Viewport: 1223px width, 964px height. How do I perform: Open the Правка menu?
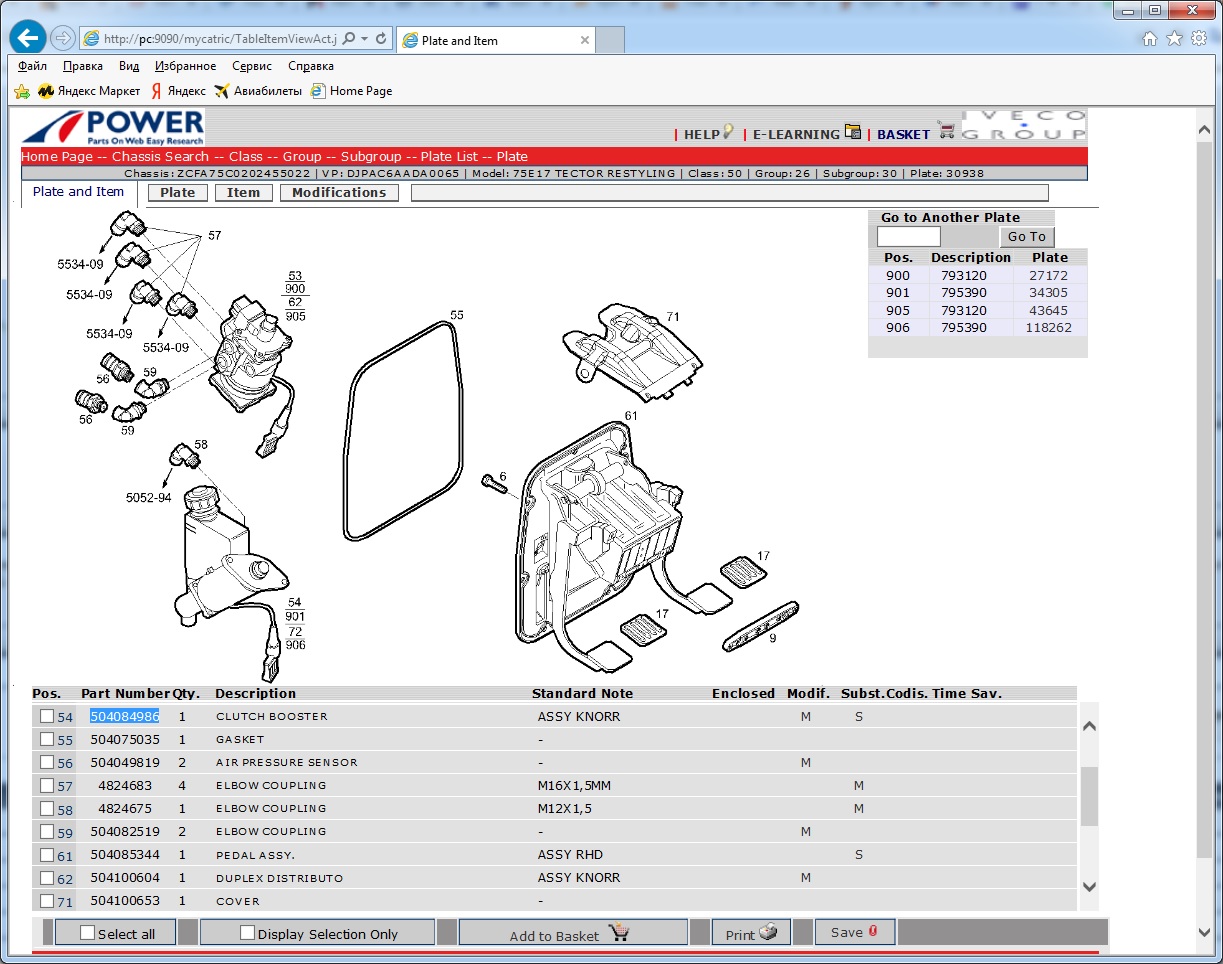click(83, 66)
